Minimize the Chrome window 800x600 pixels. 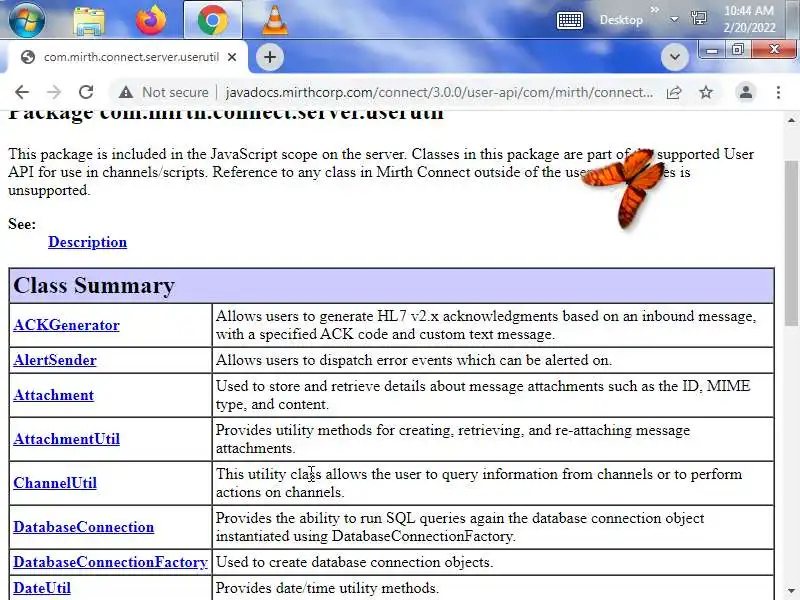click(712, 50)
